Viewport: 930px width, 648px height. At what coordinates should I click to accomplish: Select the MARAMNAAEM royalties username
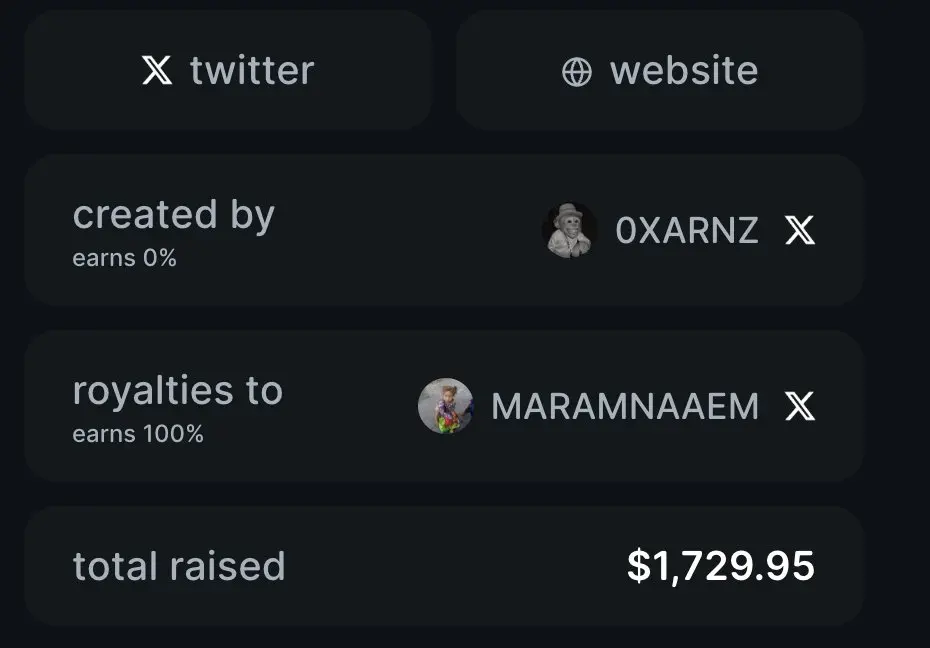pyautogui.click(x=625, y=406)
